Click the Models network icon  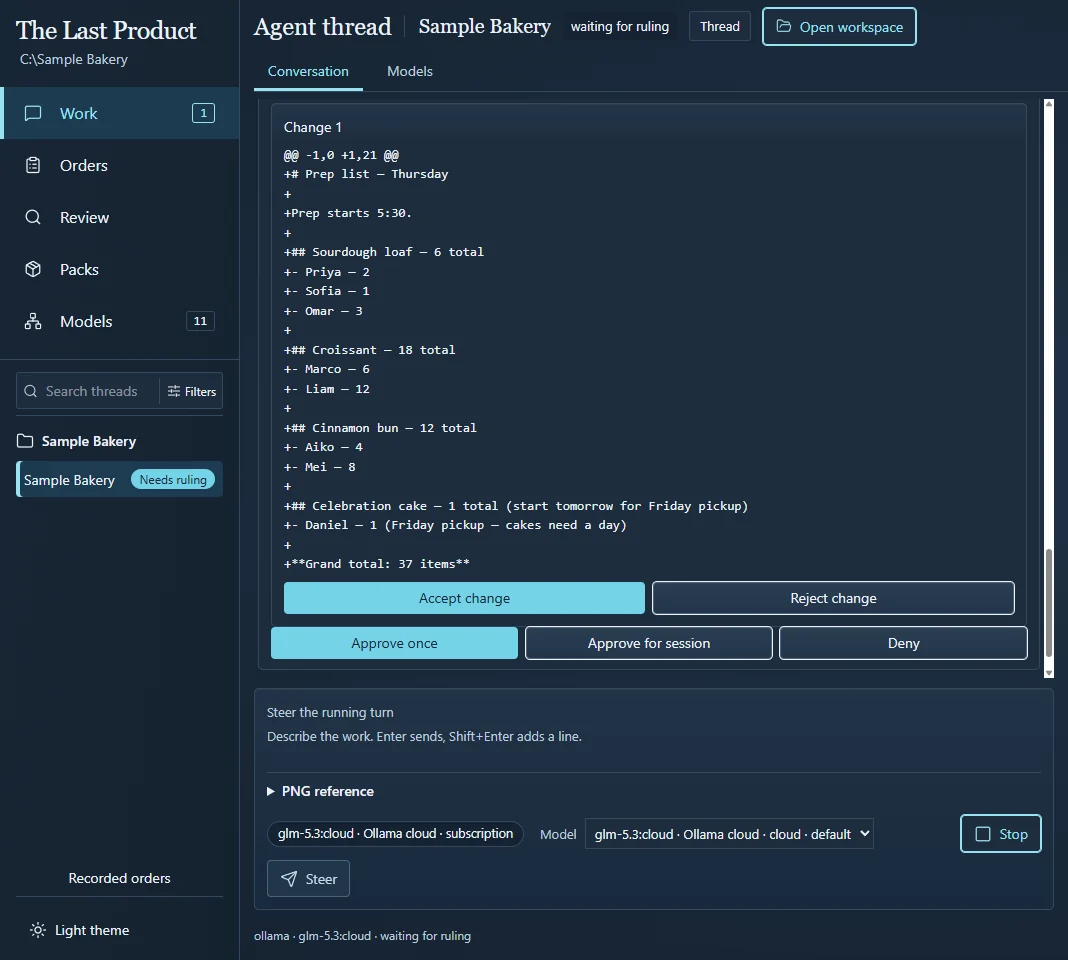[x=33, y=321]
